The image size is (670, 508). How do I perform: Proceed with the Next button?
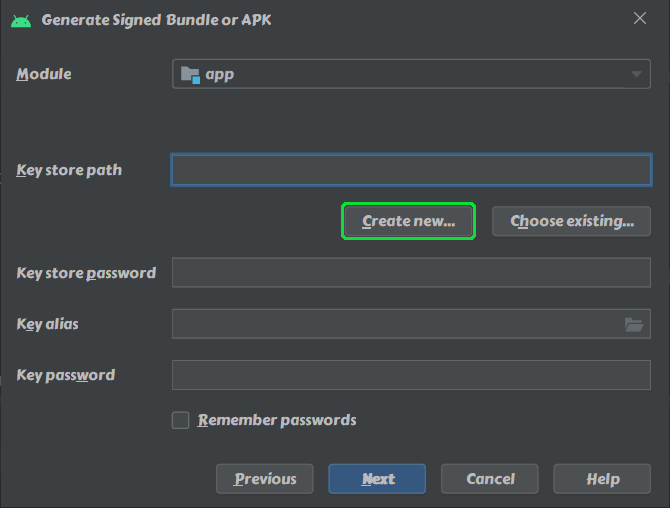tap(377, 479)
